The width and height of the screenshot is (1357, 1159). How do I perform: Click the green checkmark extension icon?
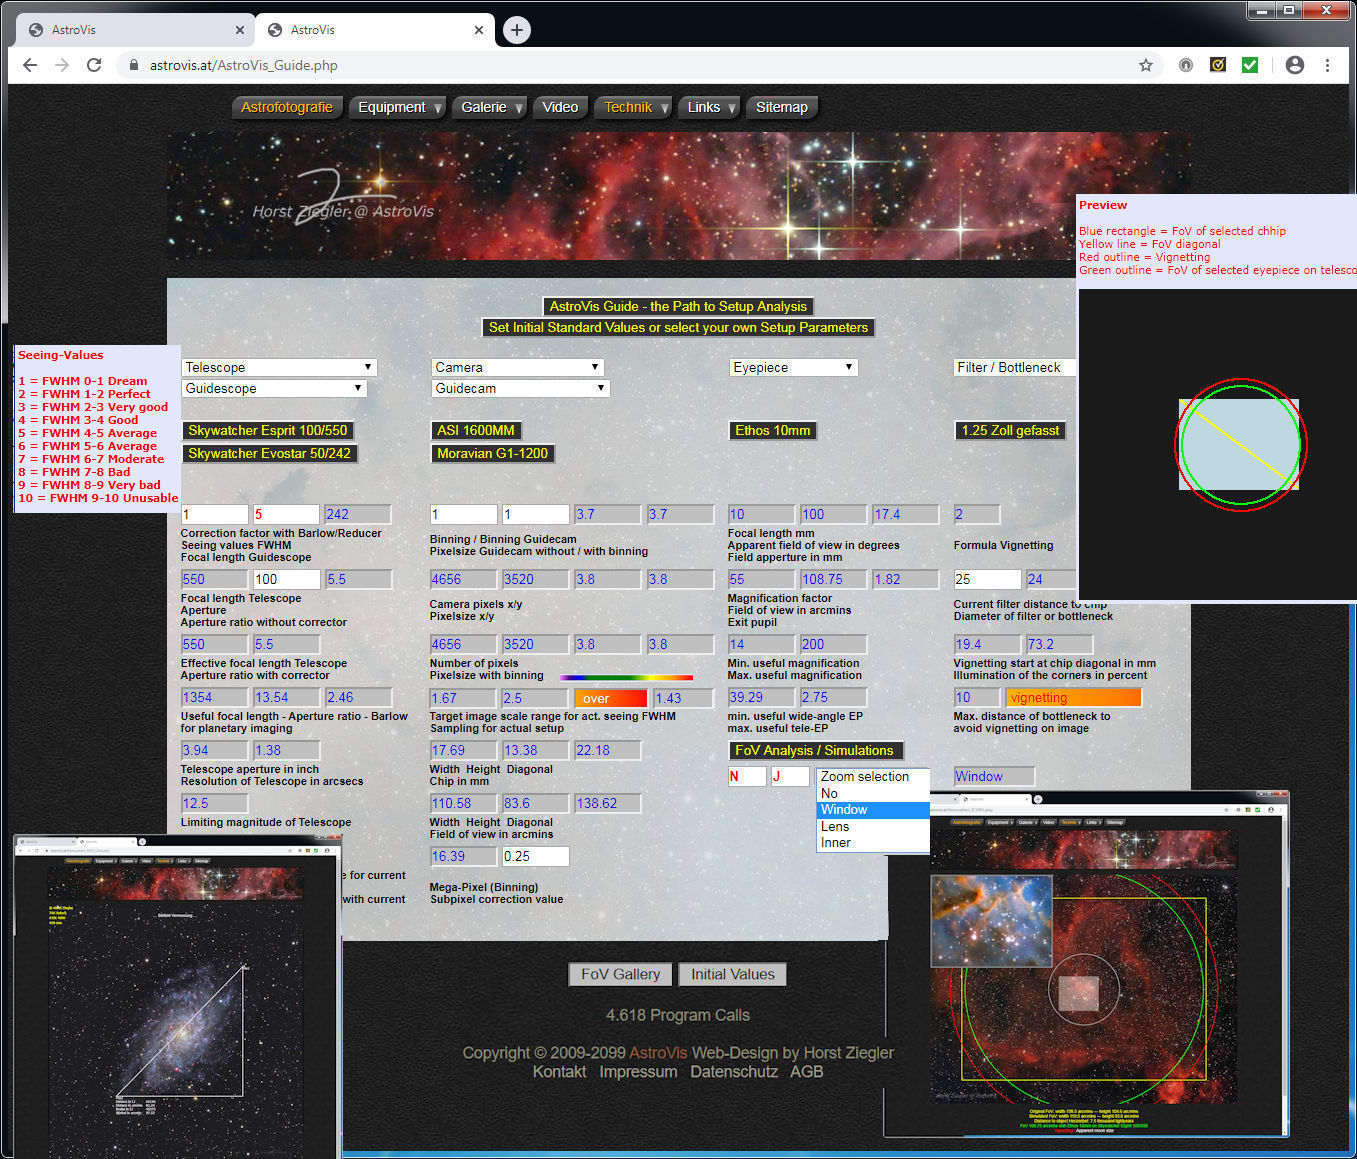(x=1250, y=65)
